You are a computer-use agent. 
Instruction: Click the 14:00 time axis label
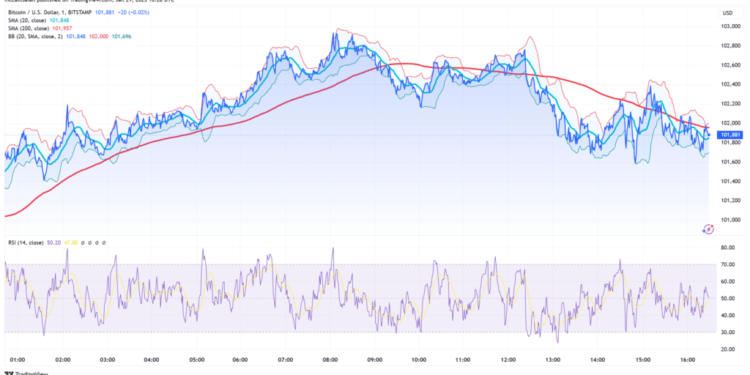pos(597,359)
